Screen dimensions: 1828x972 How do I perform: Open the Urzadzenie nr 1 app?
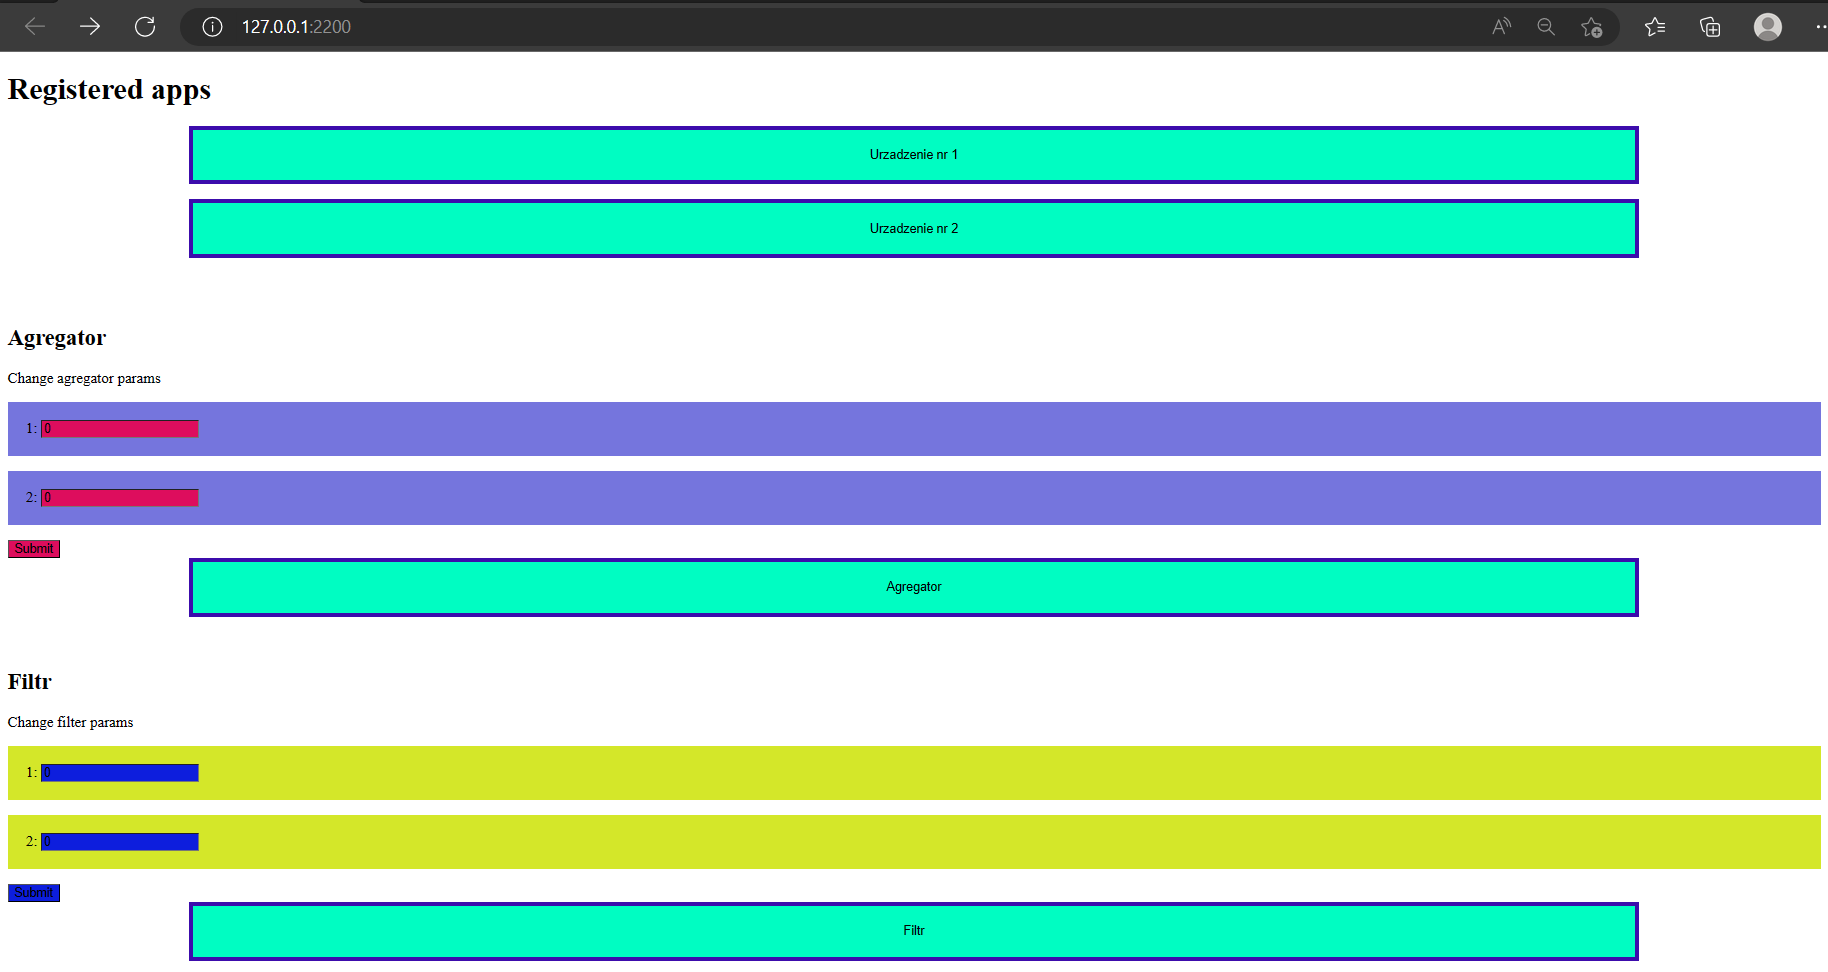pyautogui.click(x=914, y=155)
